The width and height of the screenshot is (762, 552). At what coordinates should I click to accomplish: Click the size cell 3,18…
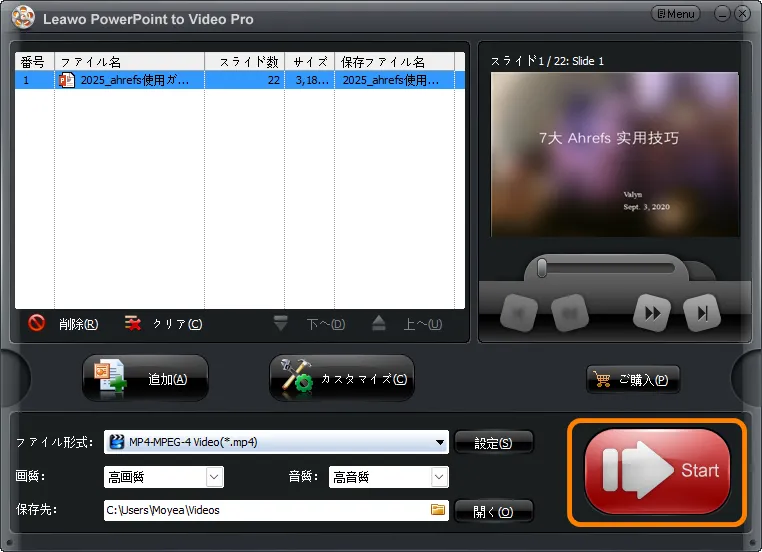click(x=312, y=80)
